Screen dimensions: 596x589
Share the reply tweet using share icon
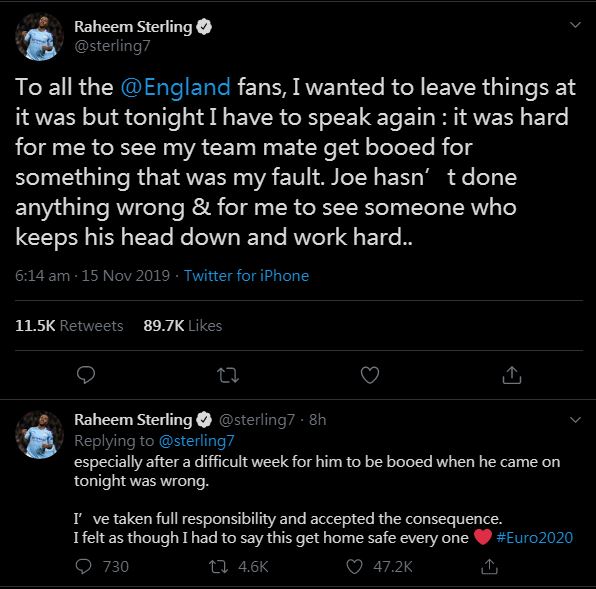point(489,567)
